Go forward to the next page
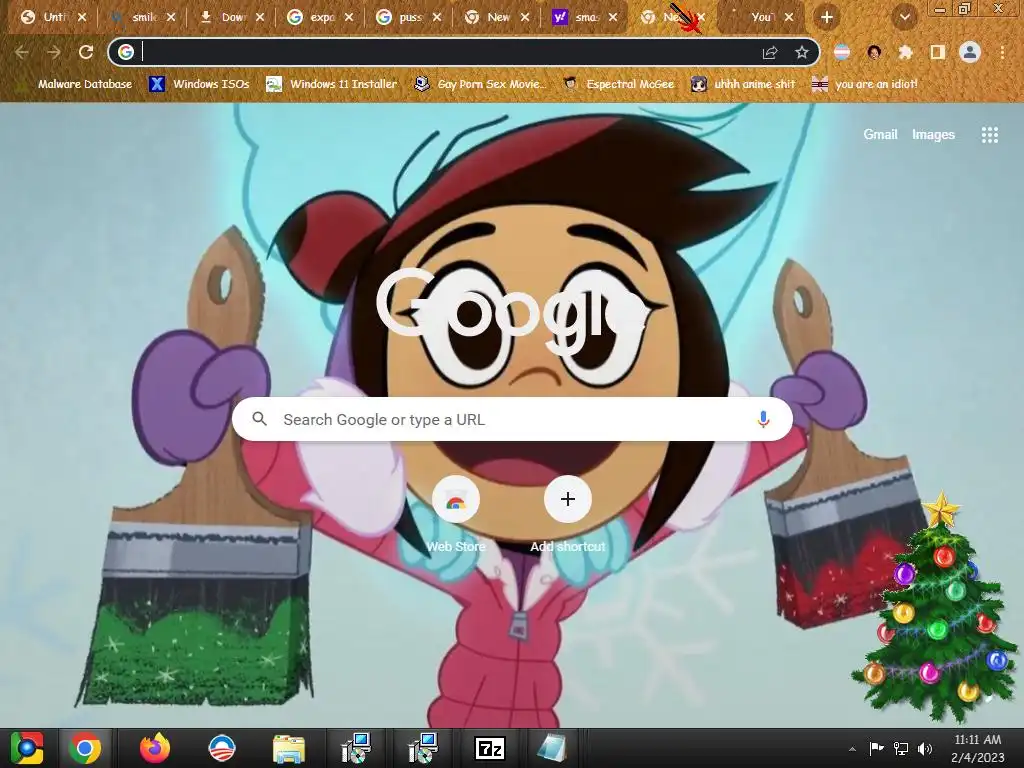Image resolution: width=1024 pixels, height=768 pixels. click(x=54, y=52)
